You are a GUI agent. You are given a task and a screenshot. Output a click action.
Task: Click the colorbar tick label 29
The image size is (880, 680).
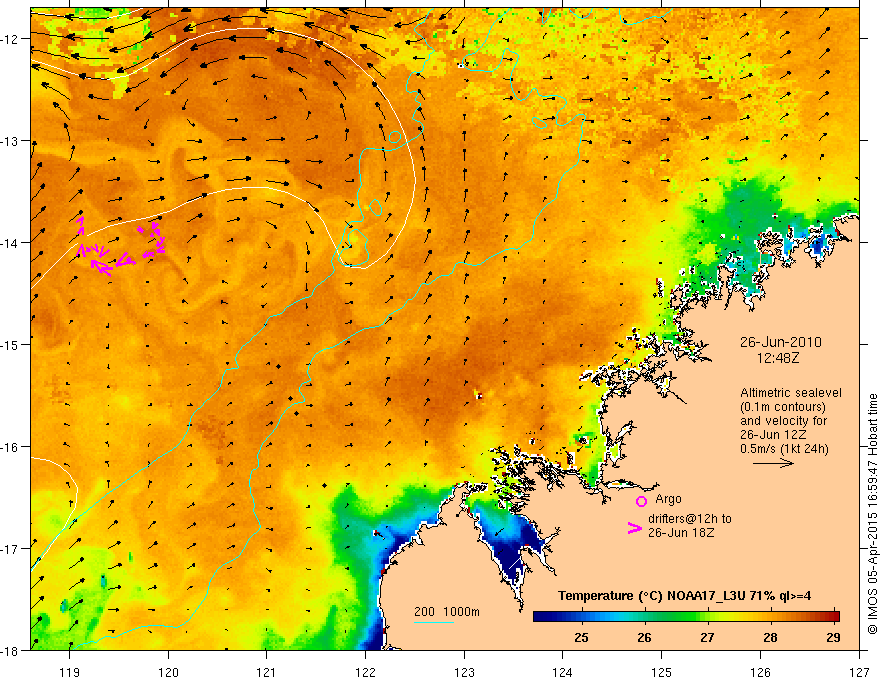833,637
